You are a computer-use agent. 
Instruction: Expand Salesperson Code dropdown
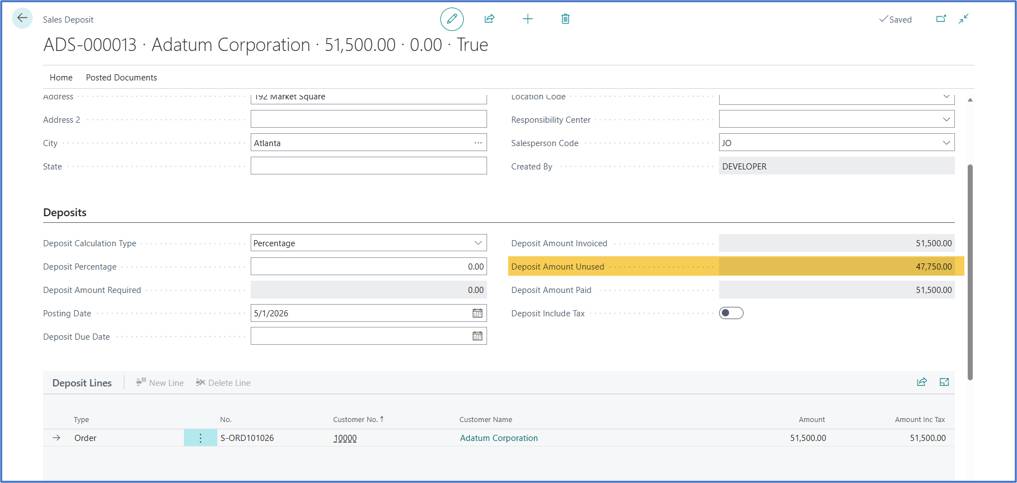pyautogui.click(x=946, y=143)
